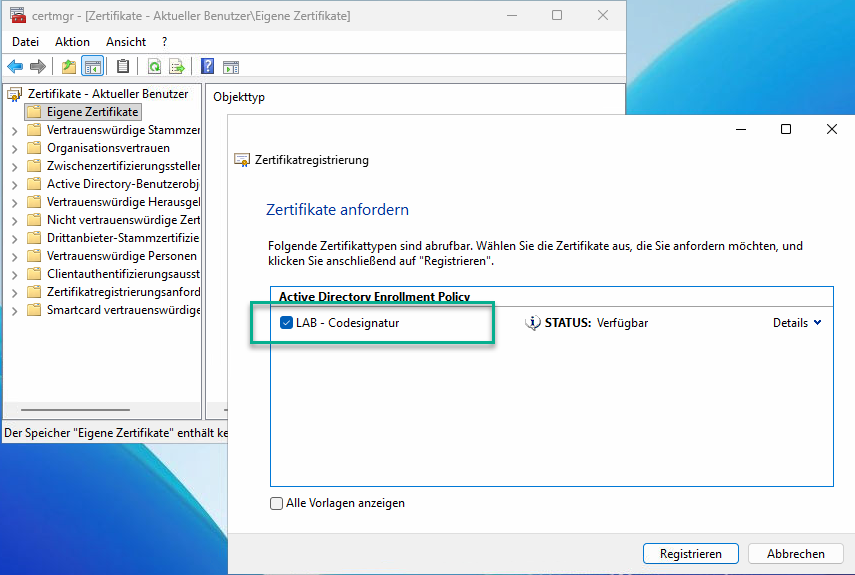Screen dimensions: 855x575
Task: Toggle the Show/Hide console tree icon
Action: click(x=92, y=67)
